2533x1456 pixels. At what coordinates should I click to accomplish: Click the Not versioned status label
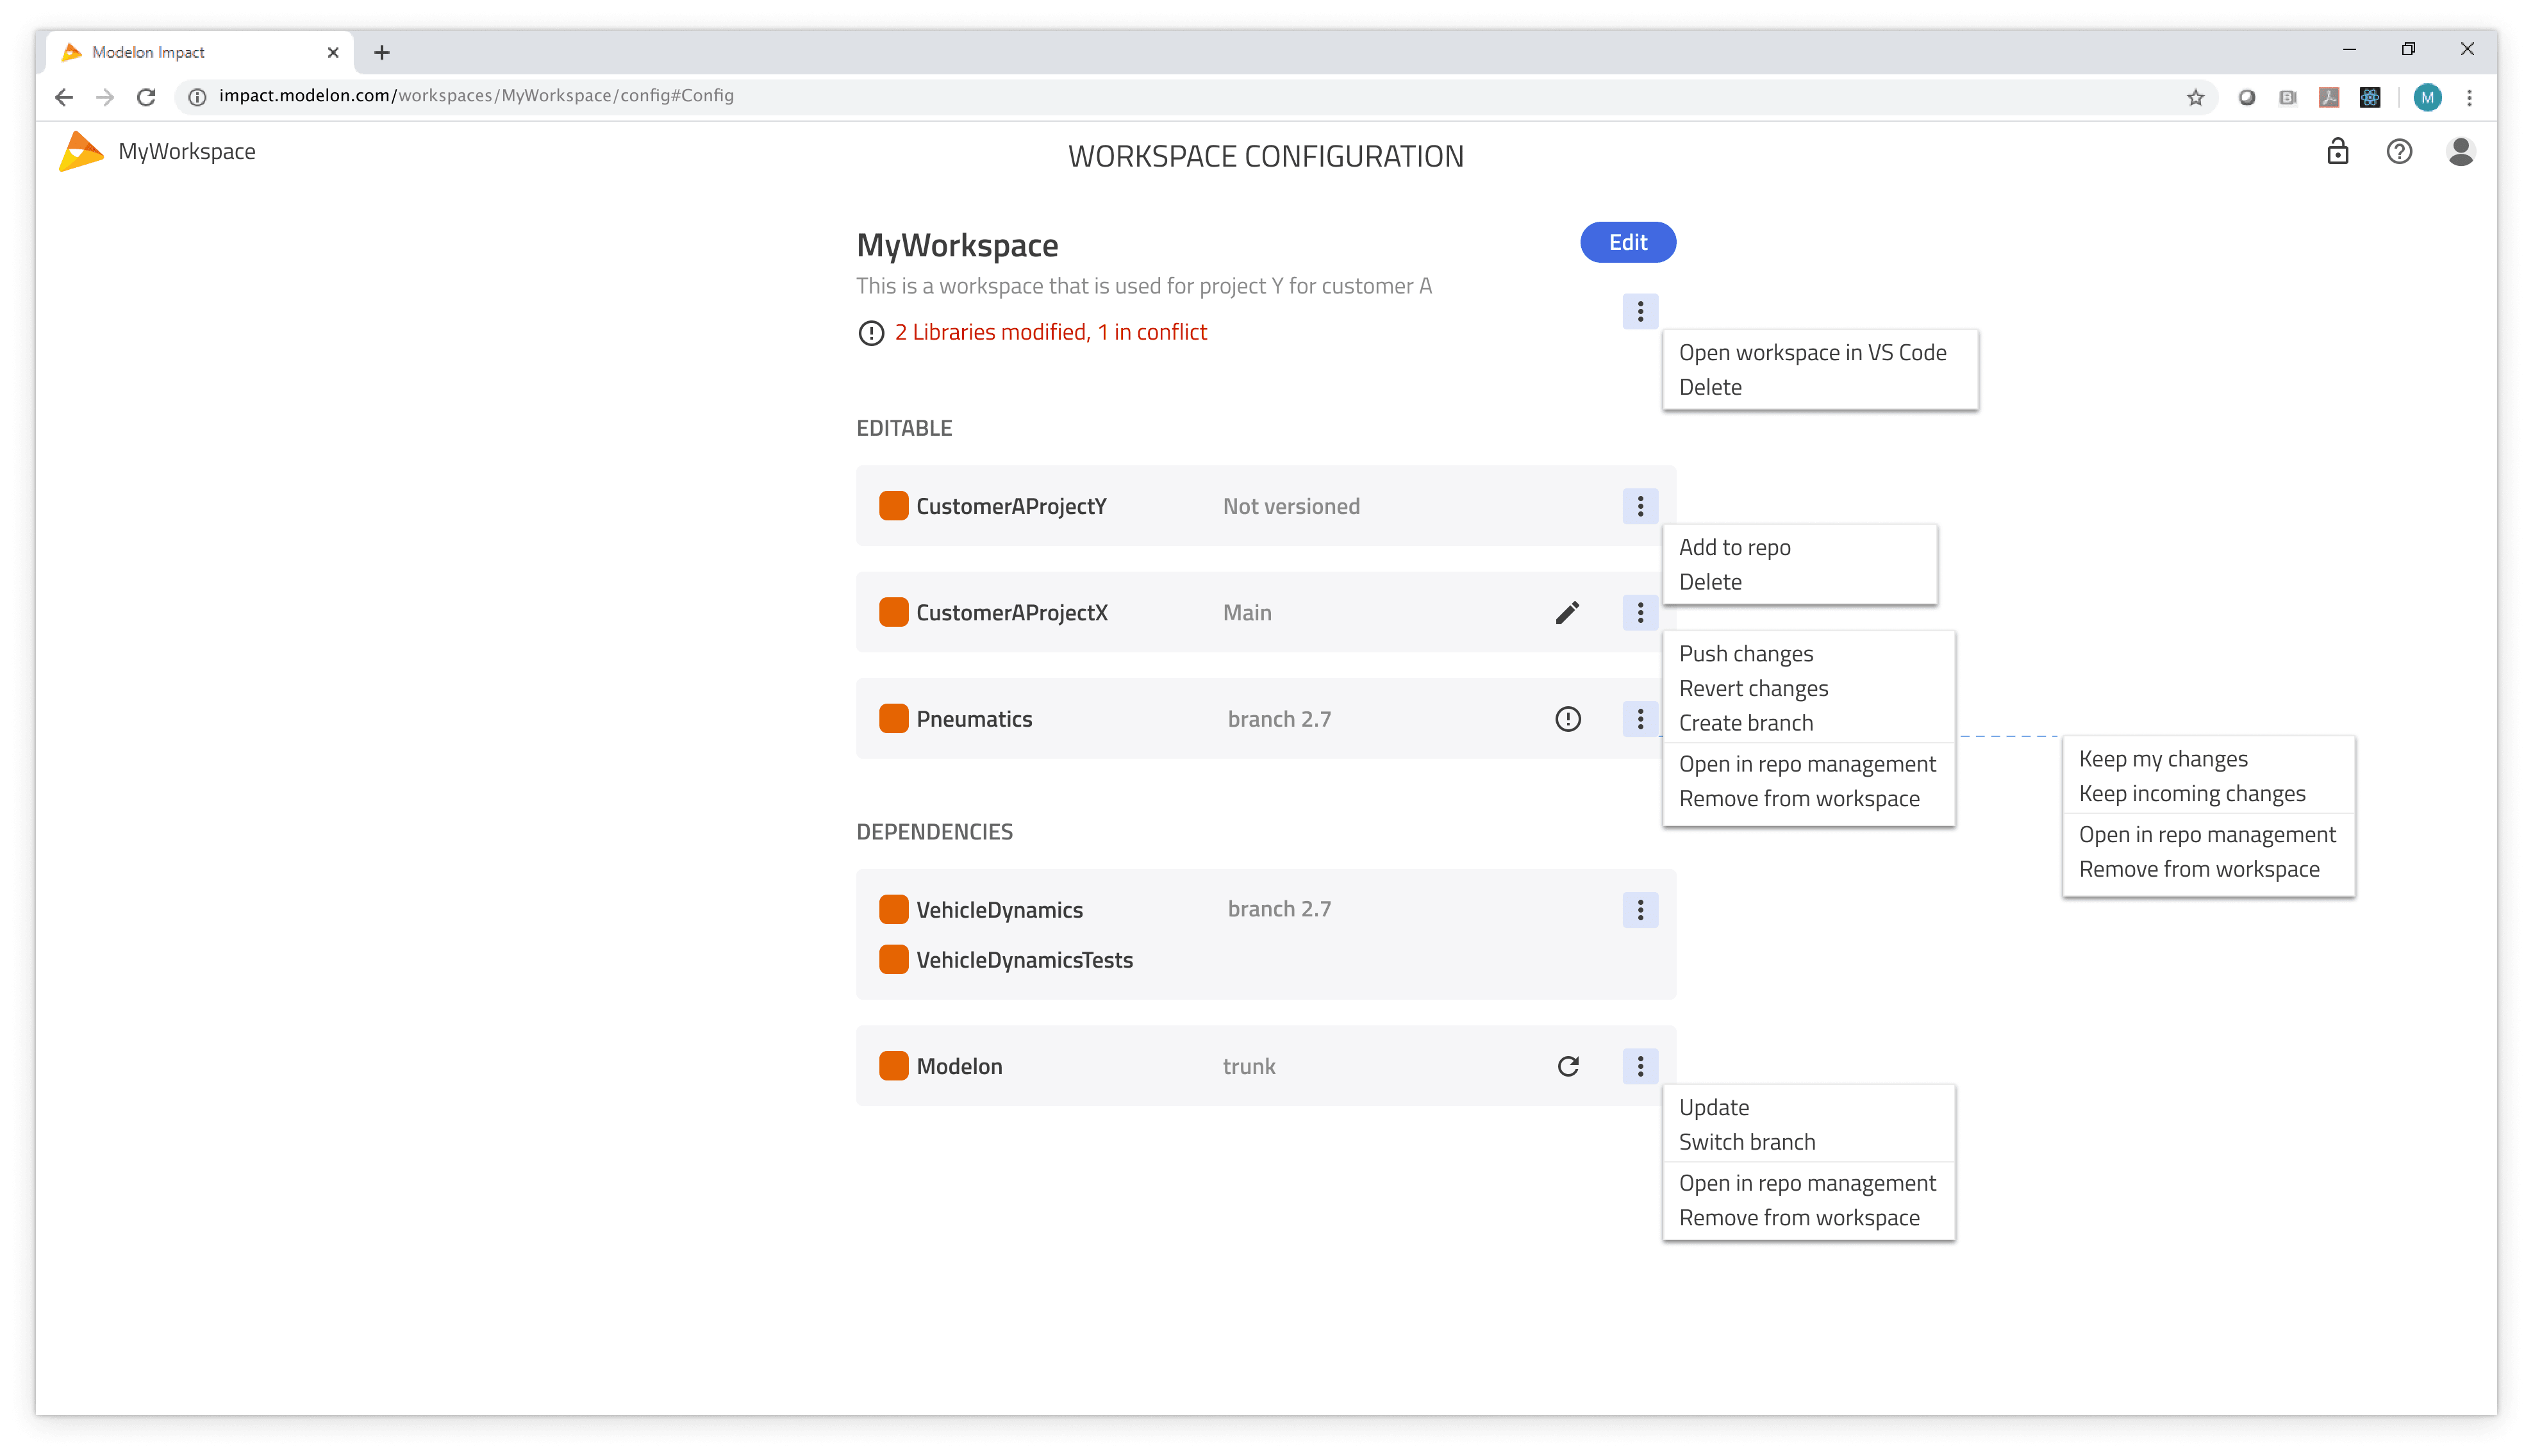(x=1290, y=506)
